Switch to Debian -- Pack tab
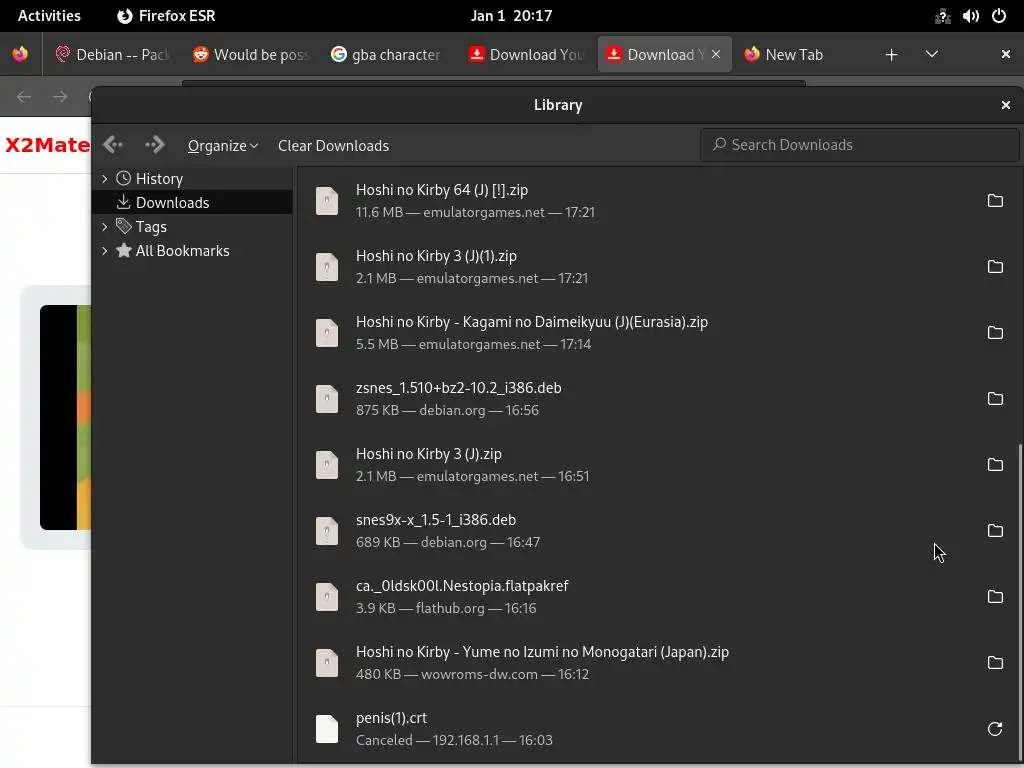Screen dimensions: 1024x768 (x=112, y=54)
